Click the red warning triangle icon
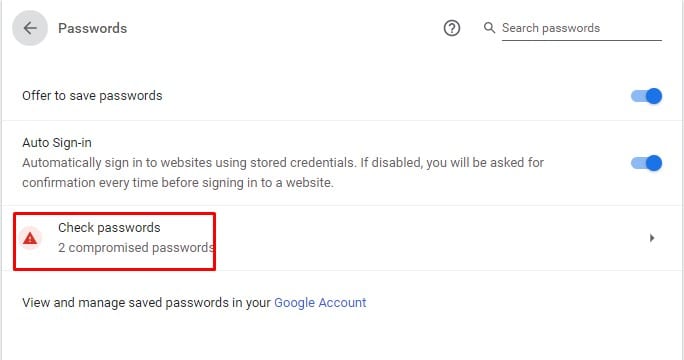The image size is (684, 360). click(30, 238)
